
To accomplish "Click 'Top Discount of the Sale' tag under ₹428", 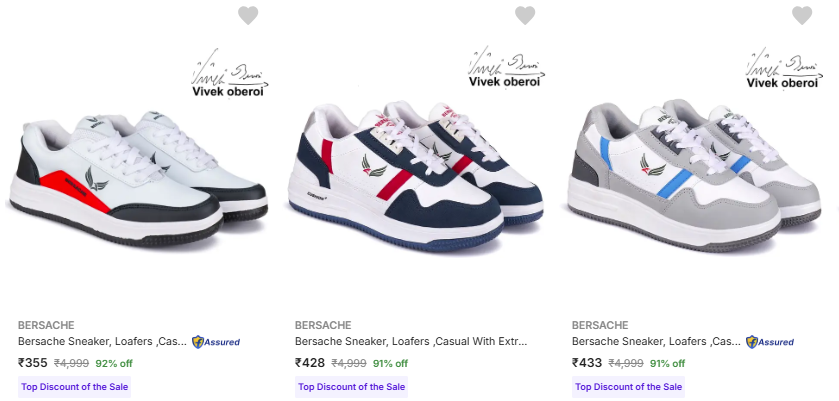I will (351, 387).
